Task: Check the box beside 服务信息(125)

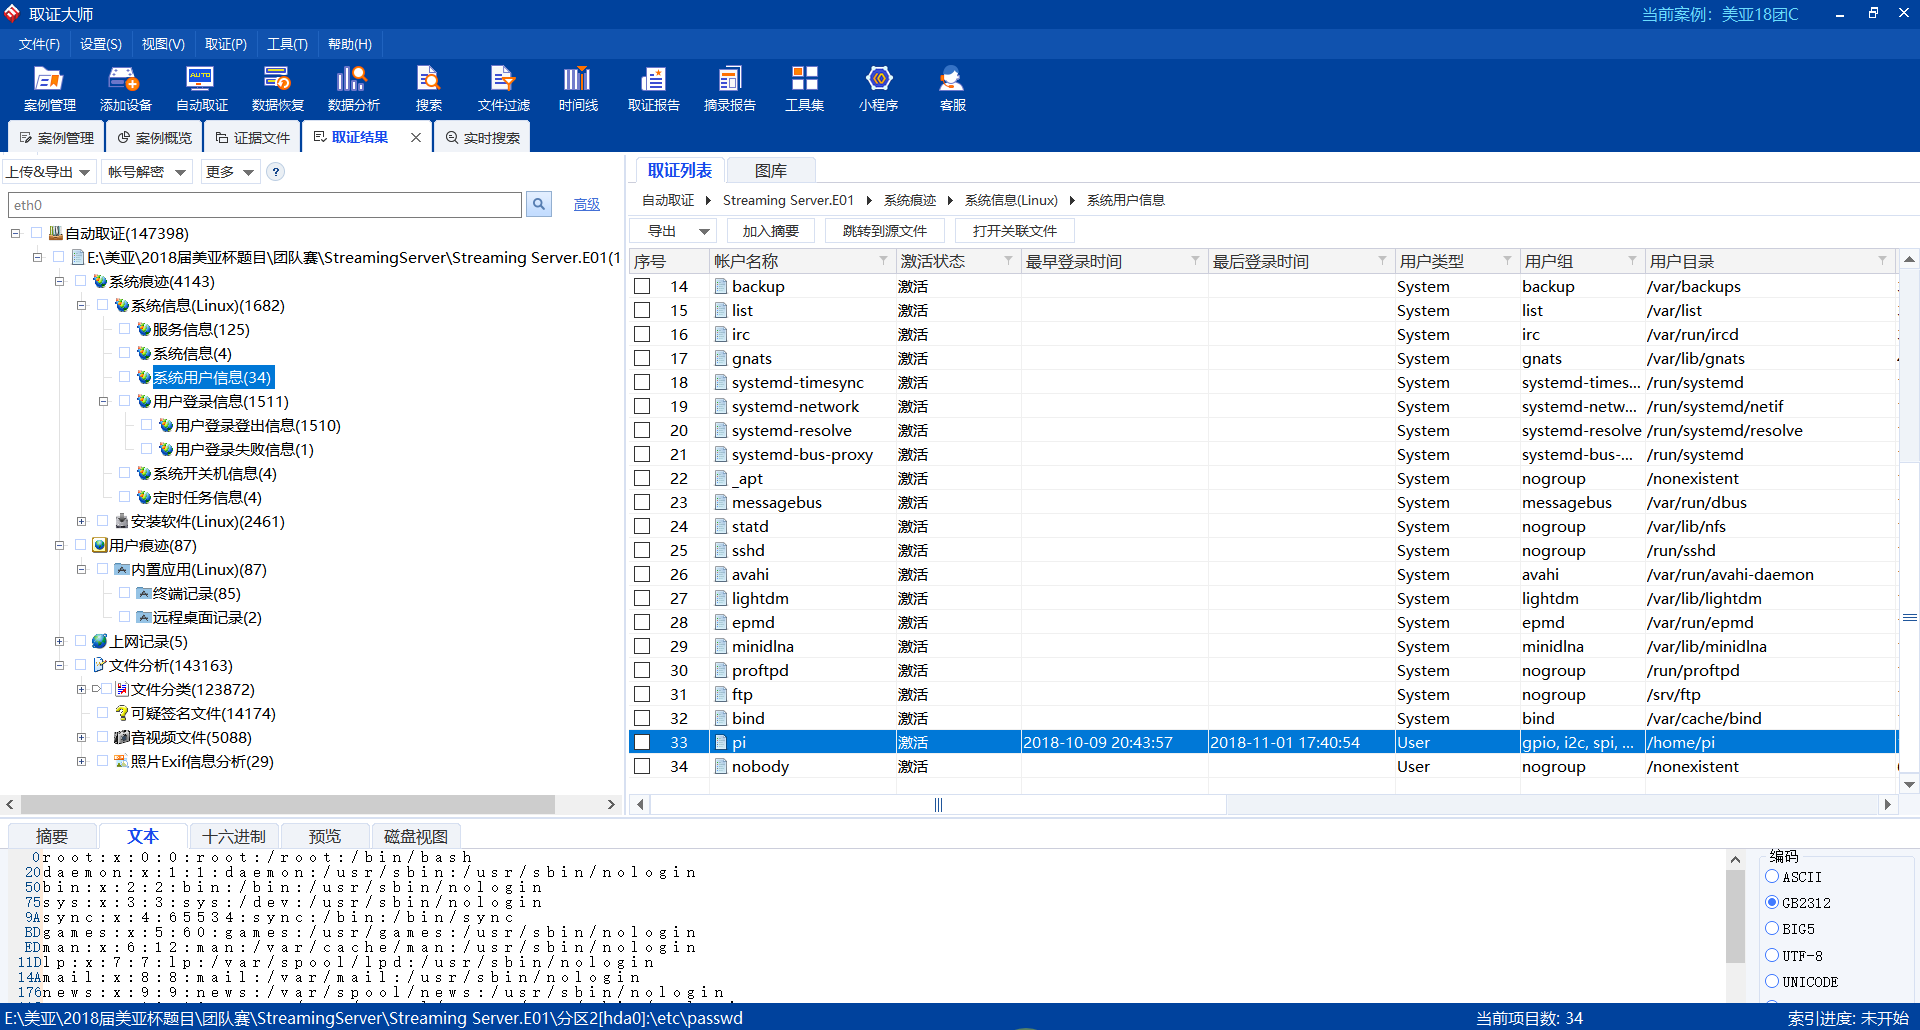Action: [124, 328]
